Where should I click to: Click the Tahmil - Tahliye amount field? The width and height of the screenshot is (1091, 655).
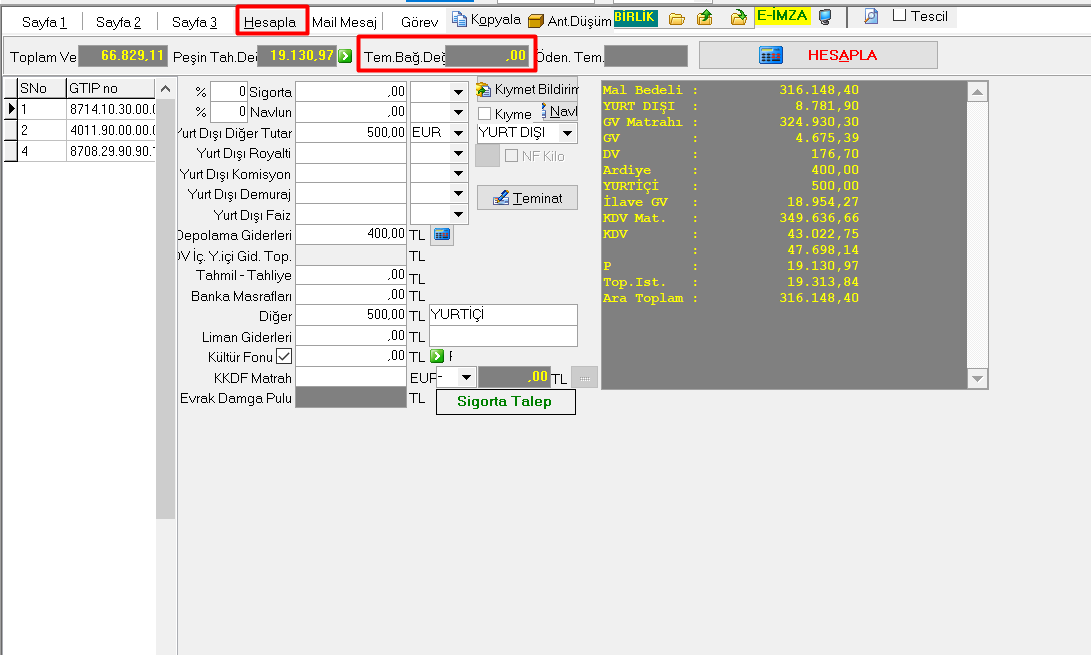tap(351, 275)
